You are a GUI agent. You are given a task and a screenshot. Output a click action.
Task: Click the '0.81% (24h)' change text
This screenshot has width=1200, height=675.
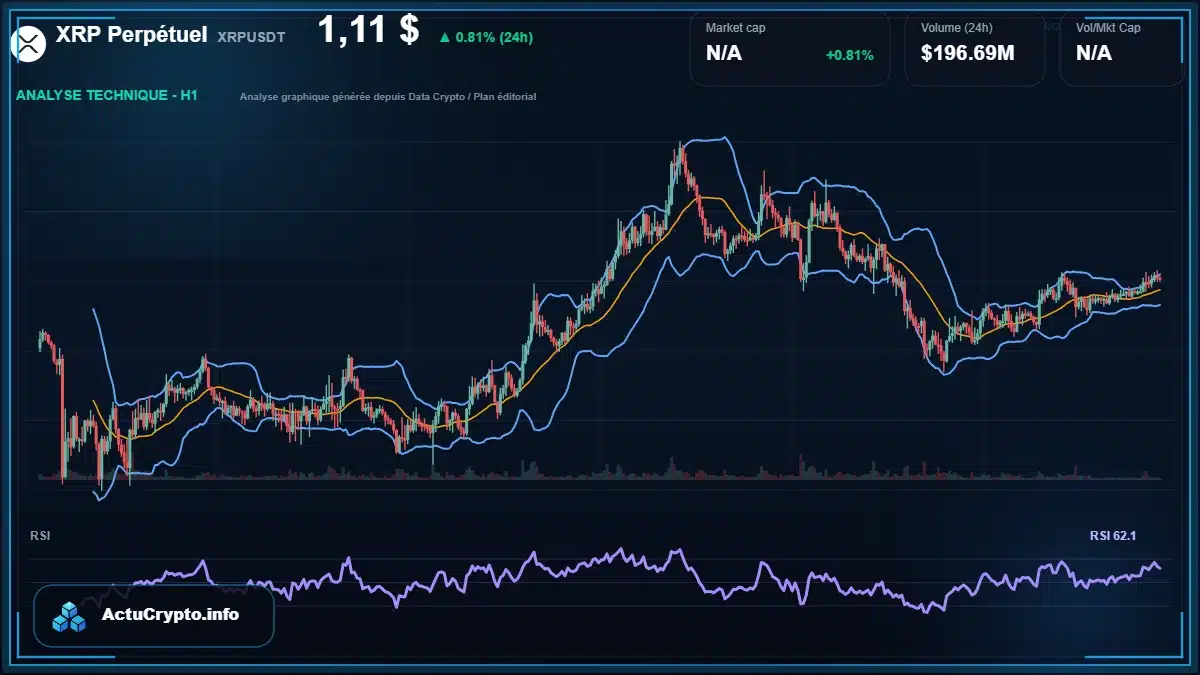click(x=494, y=37)
